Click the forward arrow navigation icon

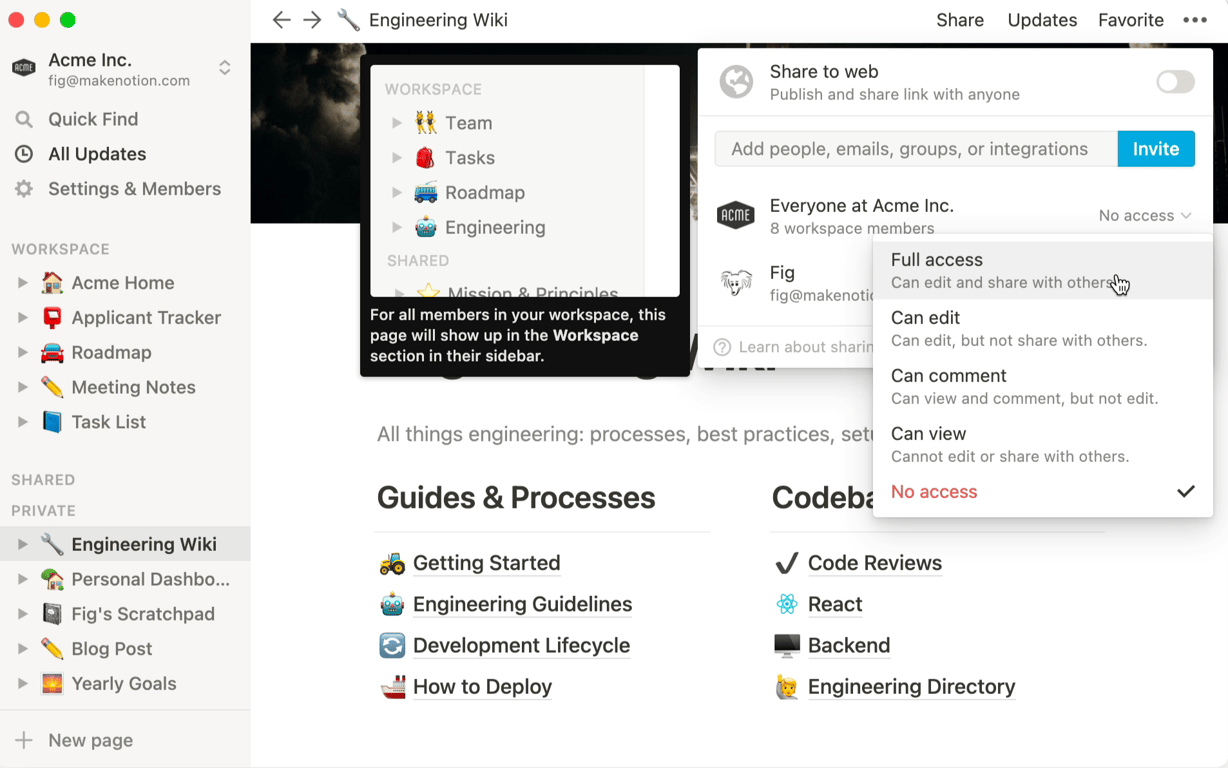pos(312,20)
